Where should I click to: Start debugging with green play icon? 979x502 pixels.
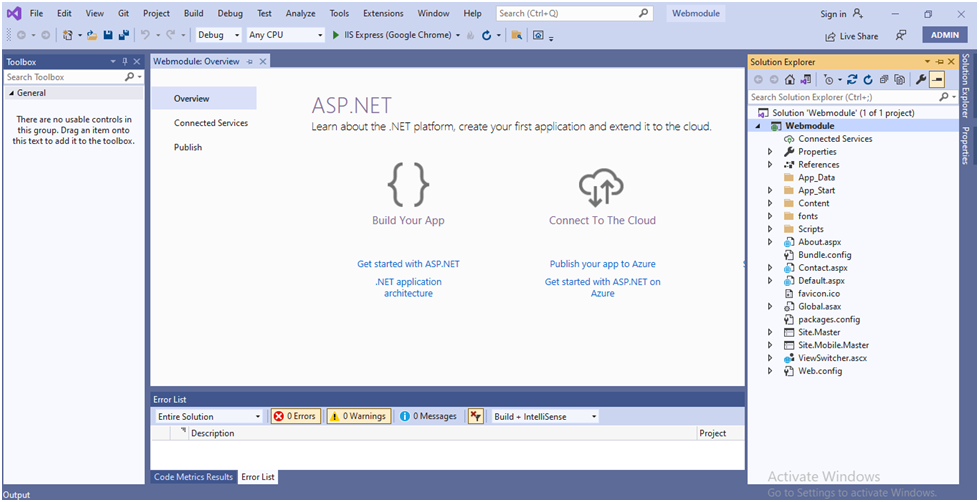click(x=336, y=36)
